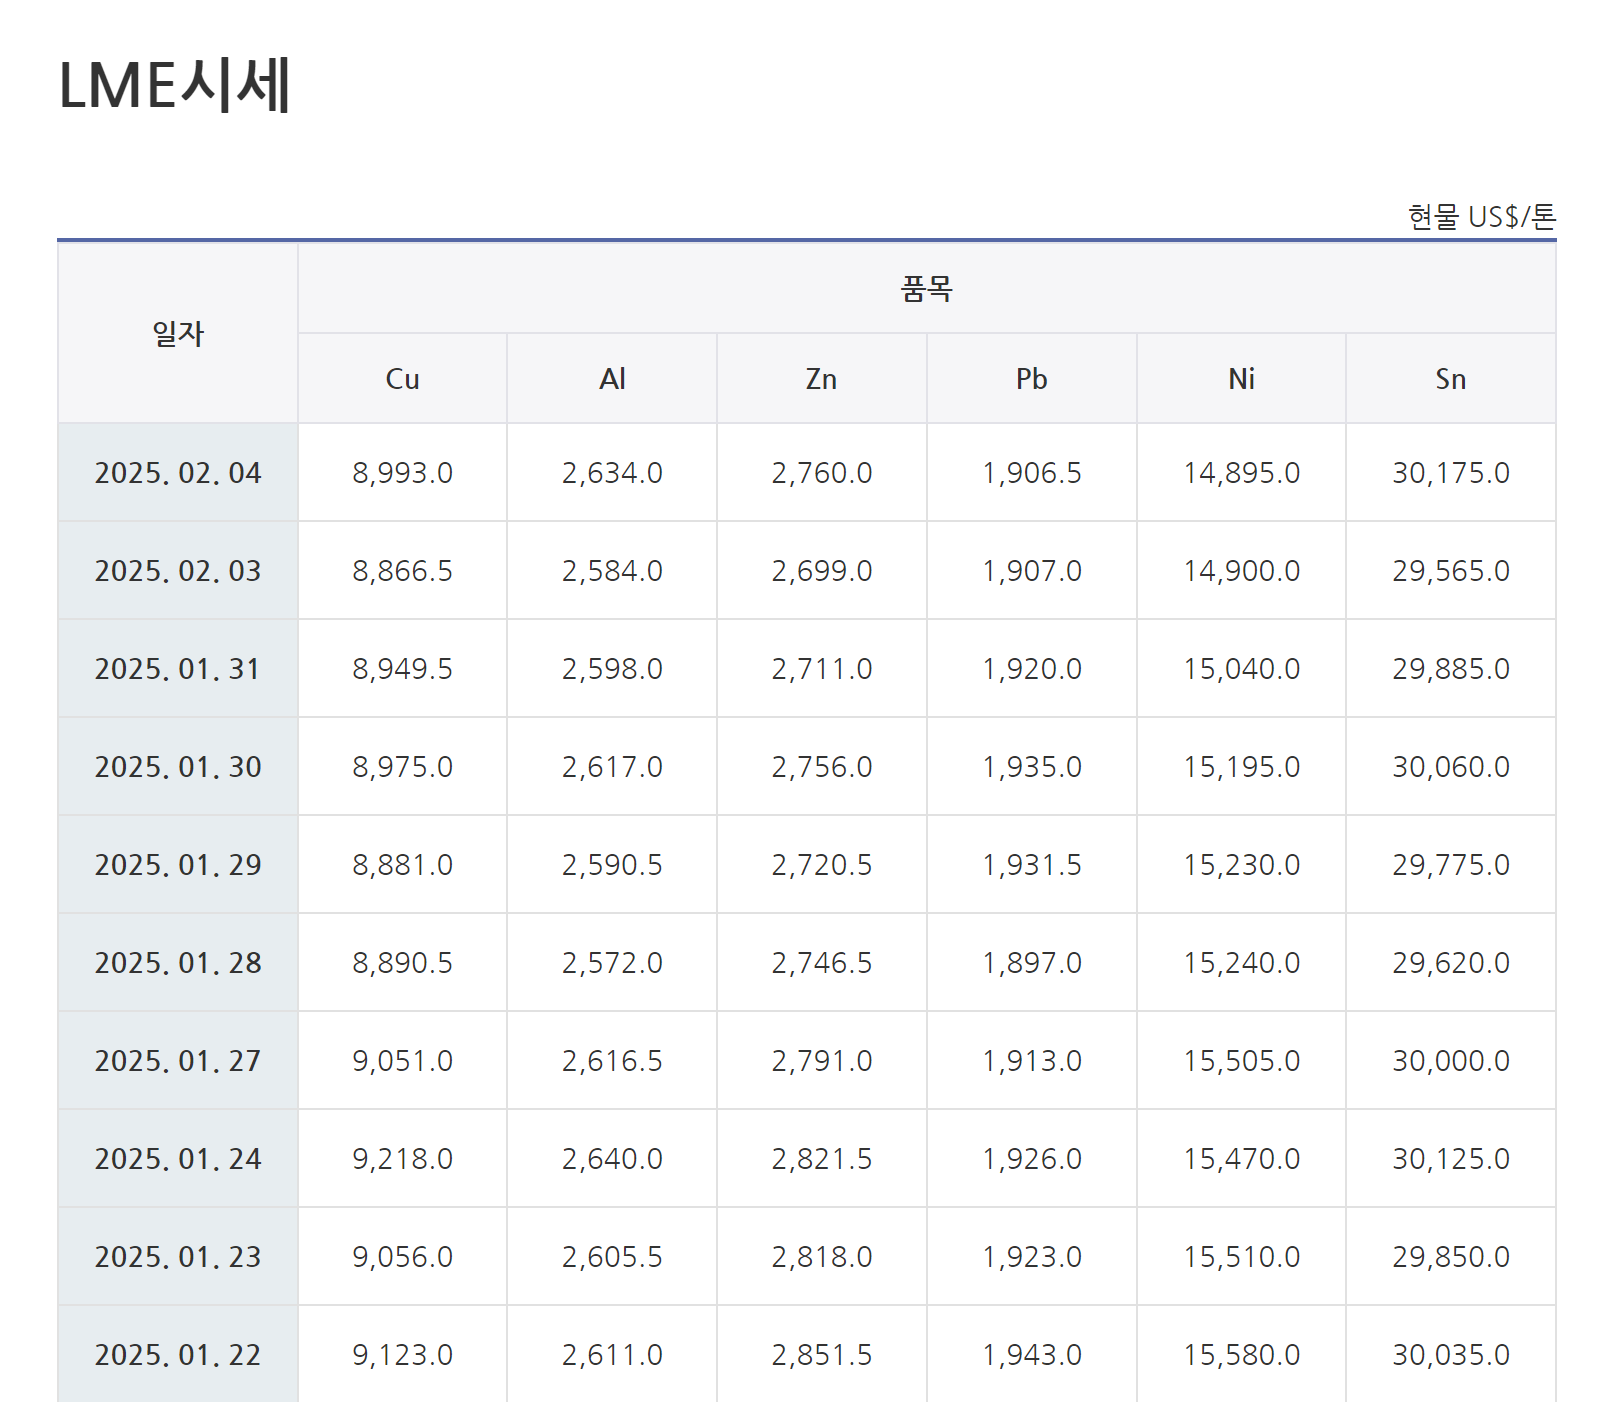The height and width of the screenshot is (1402, 1622).
Task: Select the Pb column header
Action: click(x=1031, y=379)
